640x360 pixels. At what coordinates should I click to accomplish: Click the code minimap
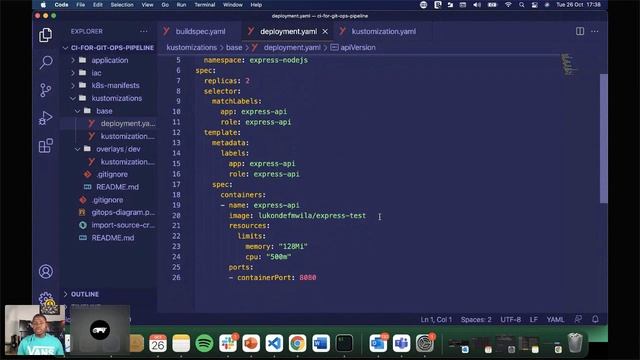click(x=570, y=64)
